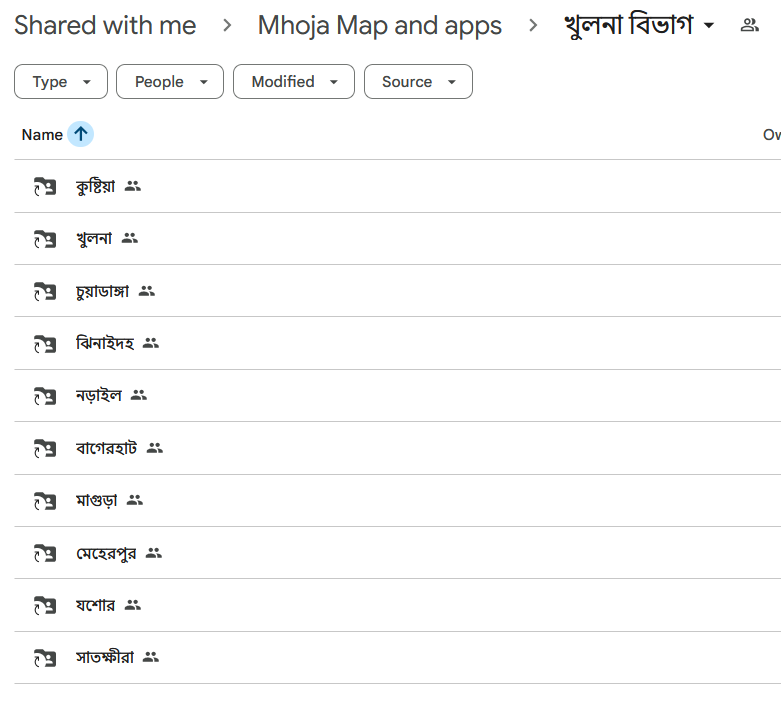Click the shared people icon beside বাগেরহাট
Screen dimensions: 781x714
154,448
